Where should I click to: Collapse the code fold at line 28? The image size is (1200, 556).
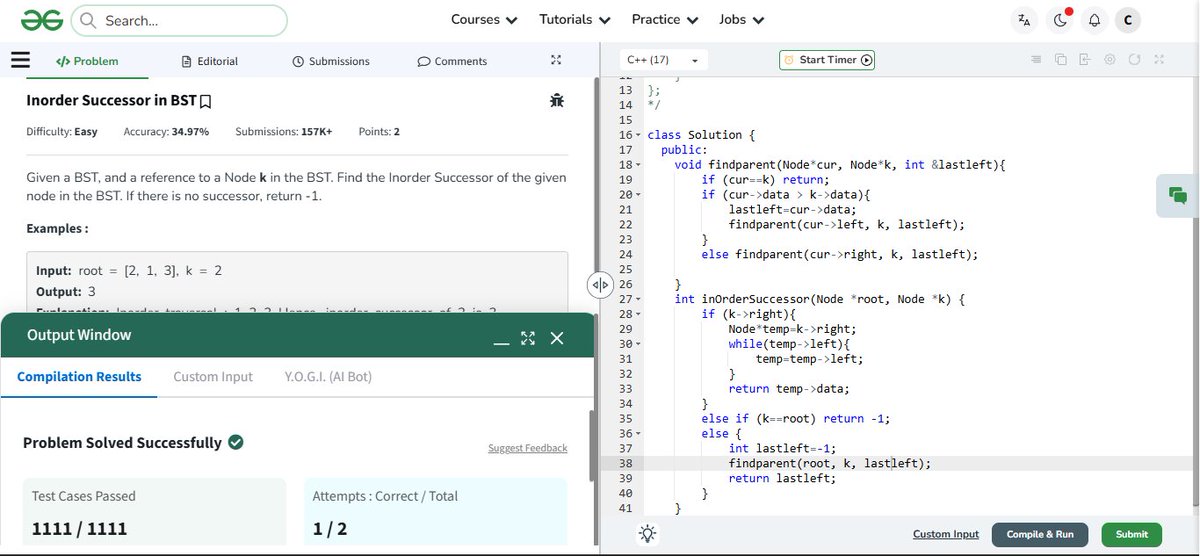638,314
